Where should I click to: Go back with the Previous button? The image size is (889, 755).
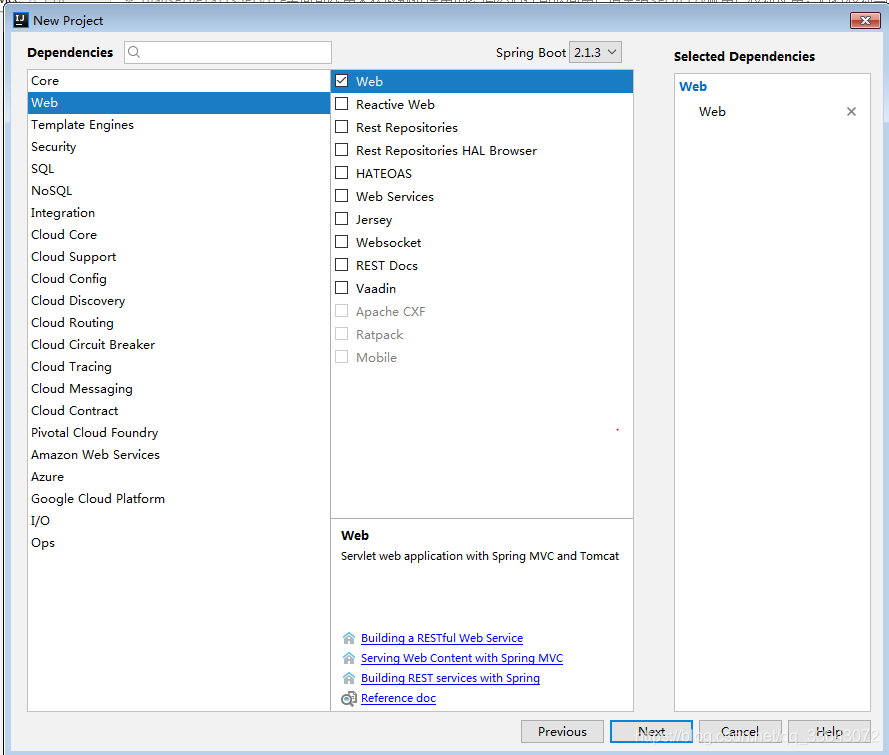click(x=562, y=732)
